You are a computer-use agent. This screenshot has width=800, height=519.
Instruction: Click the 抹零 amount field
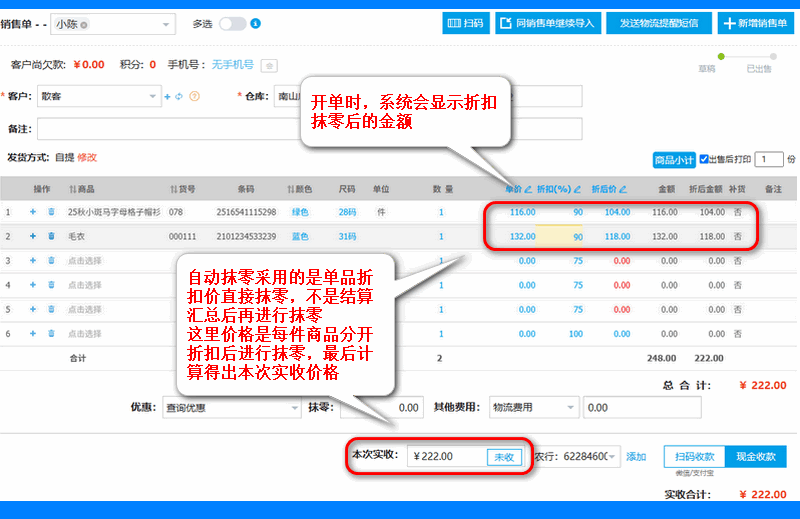click(x=381, y=407)
